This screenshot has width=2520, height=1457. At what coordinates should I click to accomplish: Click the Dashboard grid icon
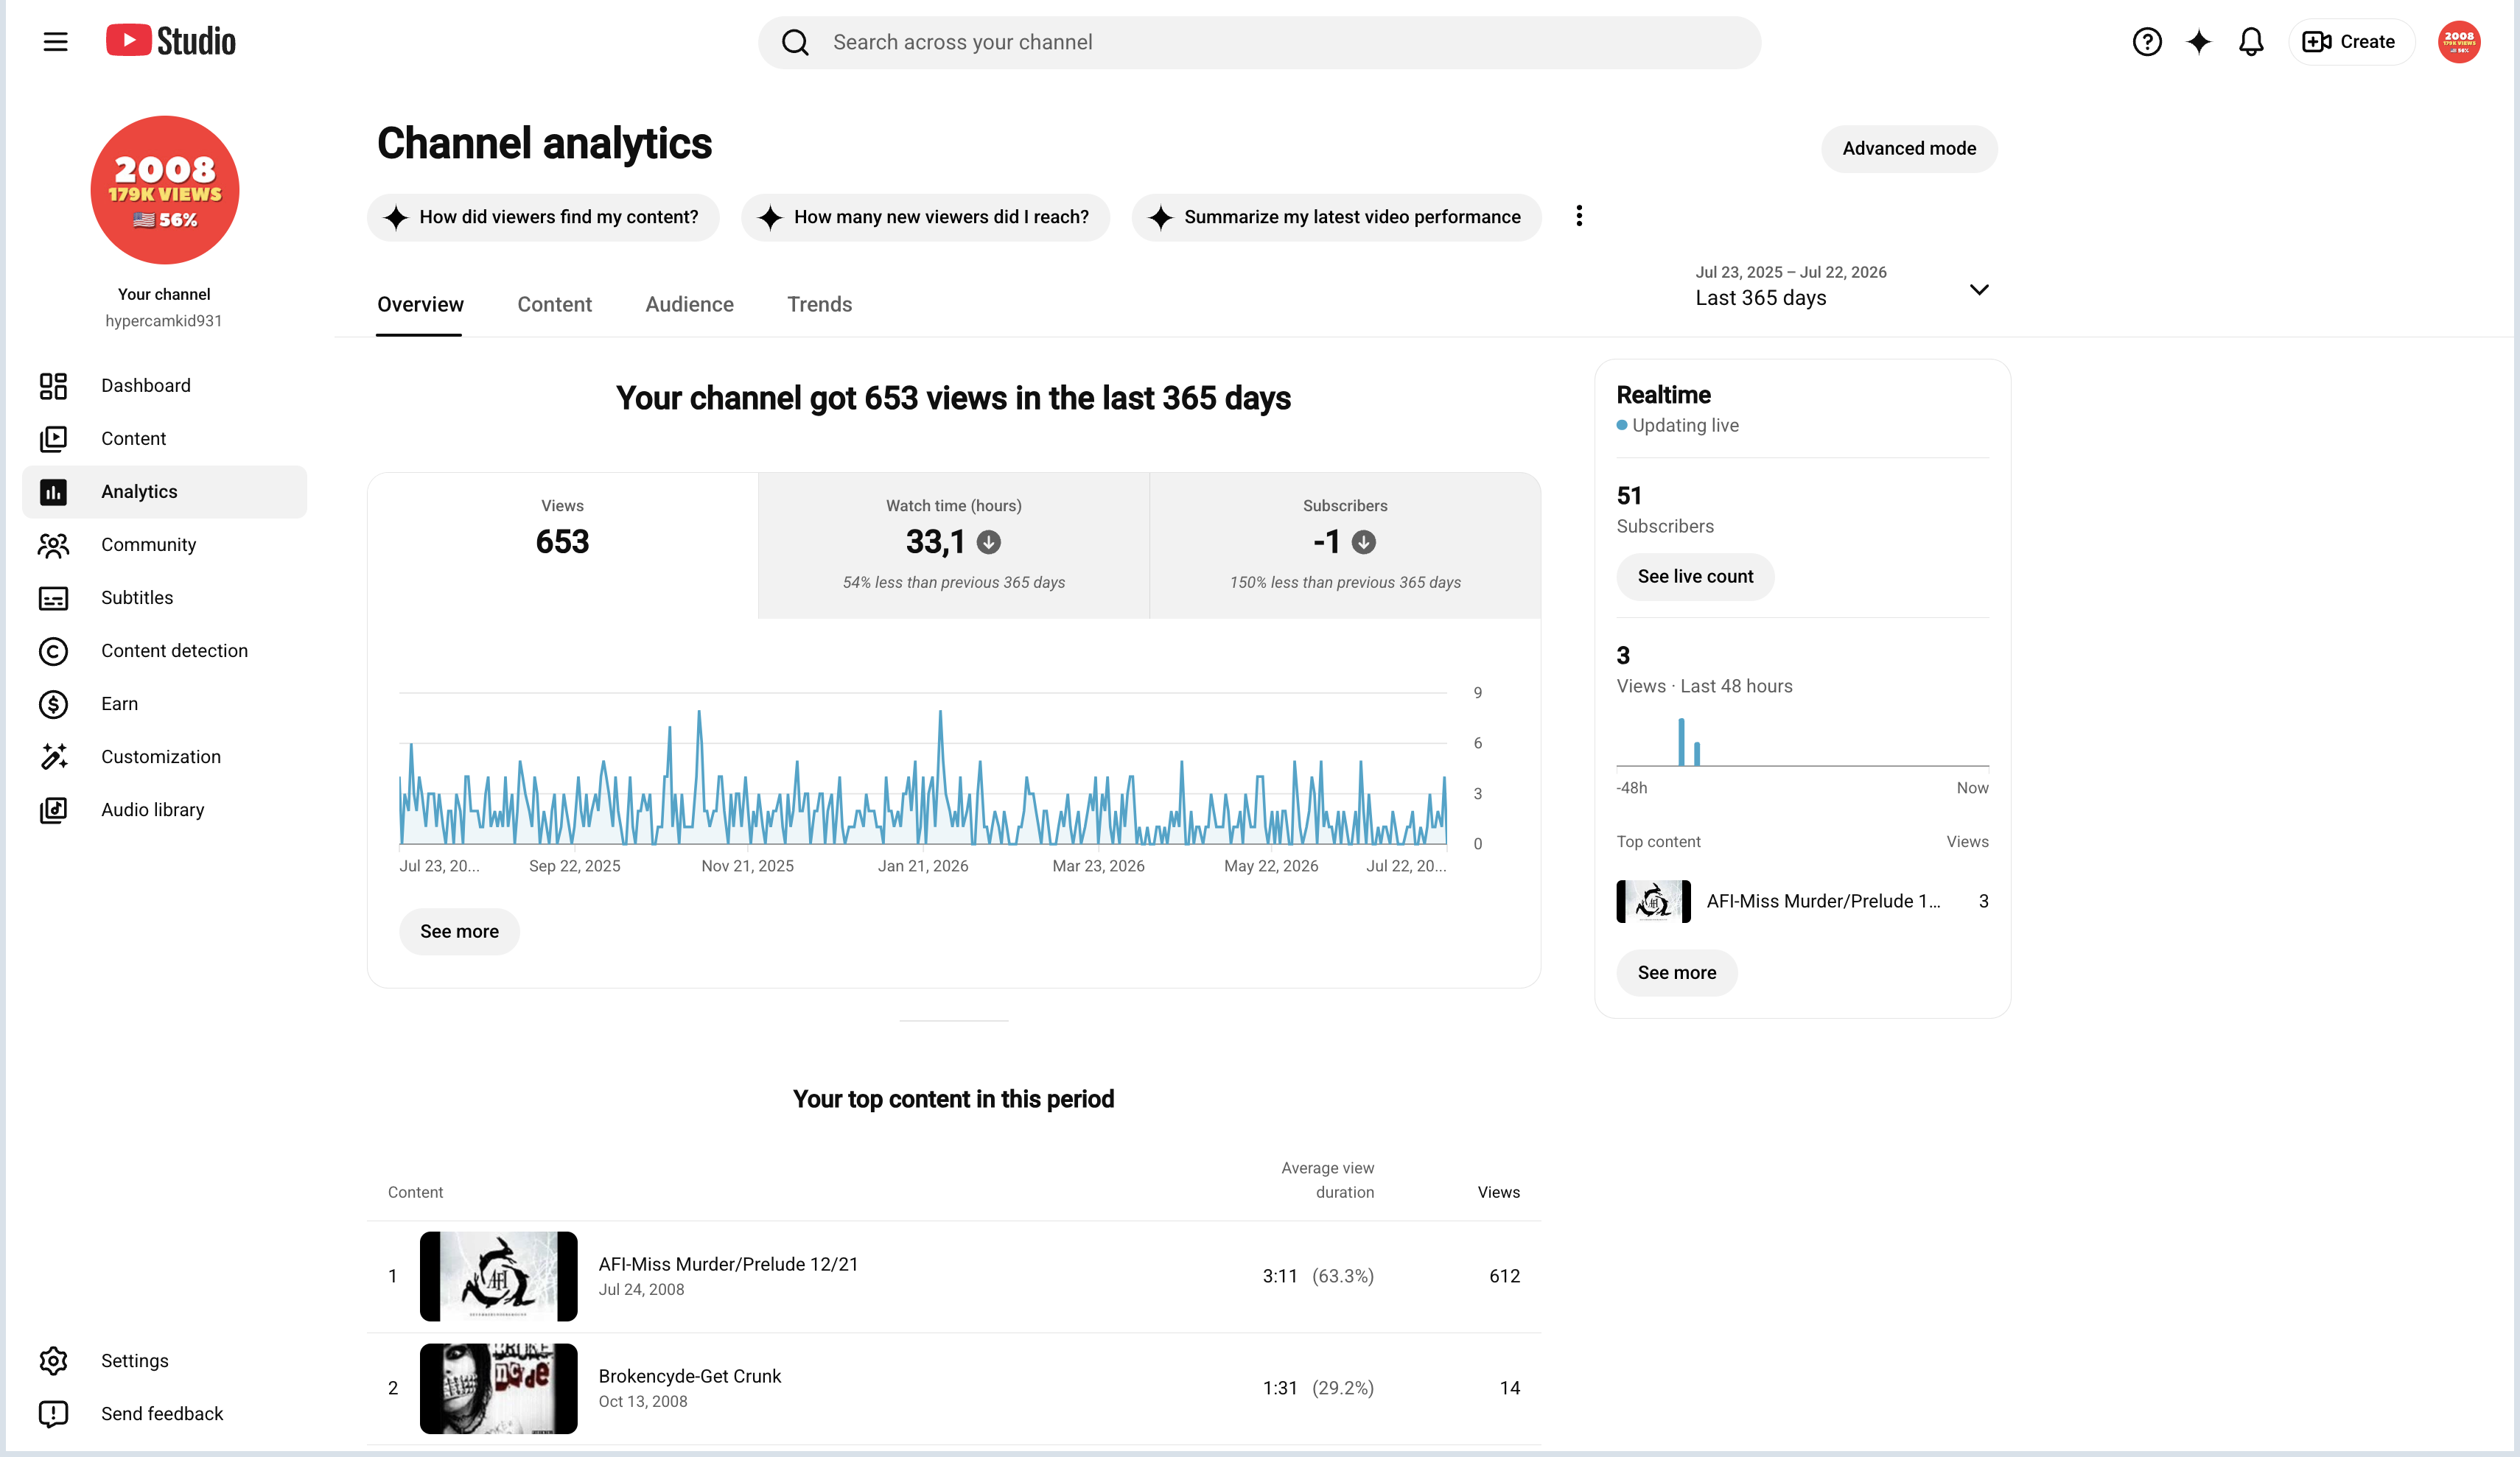53,386
